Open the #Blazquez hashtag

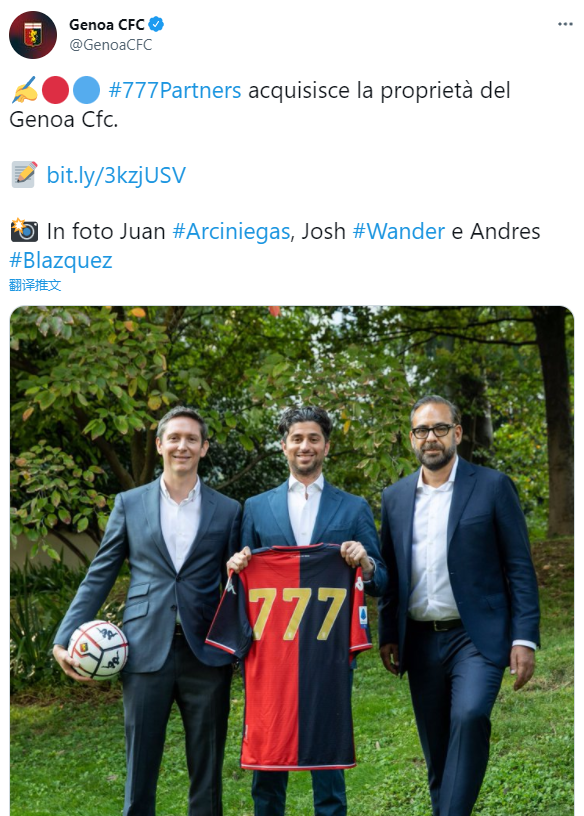61,260
